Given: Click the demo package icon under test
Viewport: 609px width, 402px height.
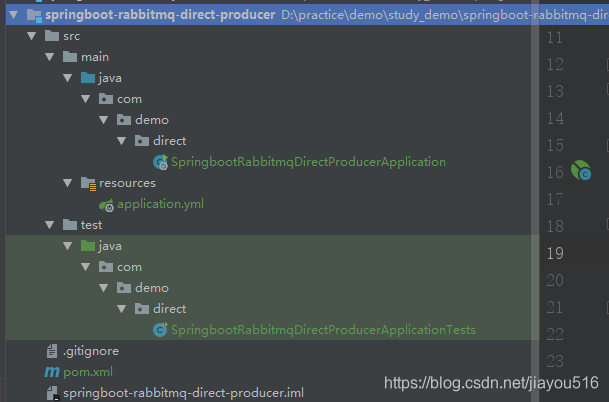Looking at the screenshot, I should tap(124, 287).
